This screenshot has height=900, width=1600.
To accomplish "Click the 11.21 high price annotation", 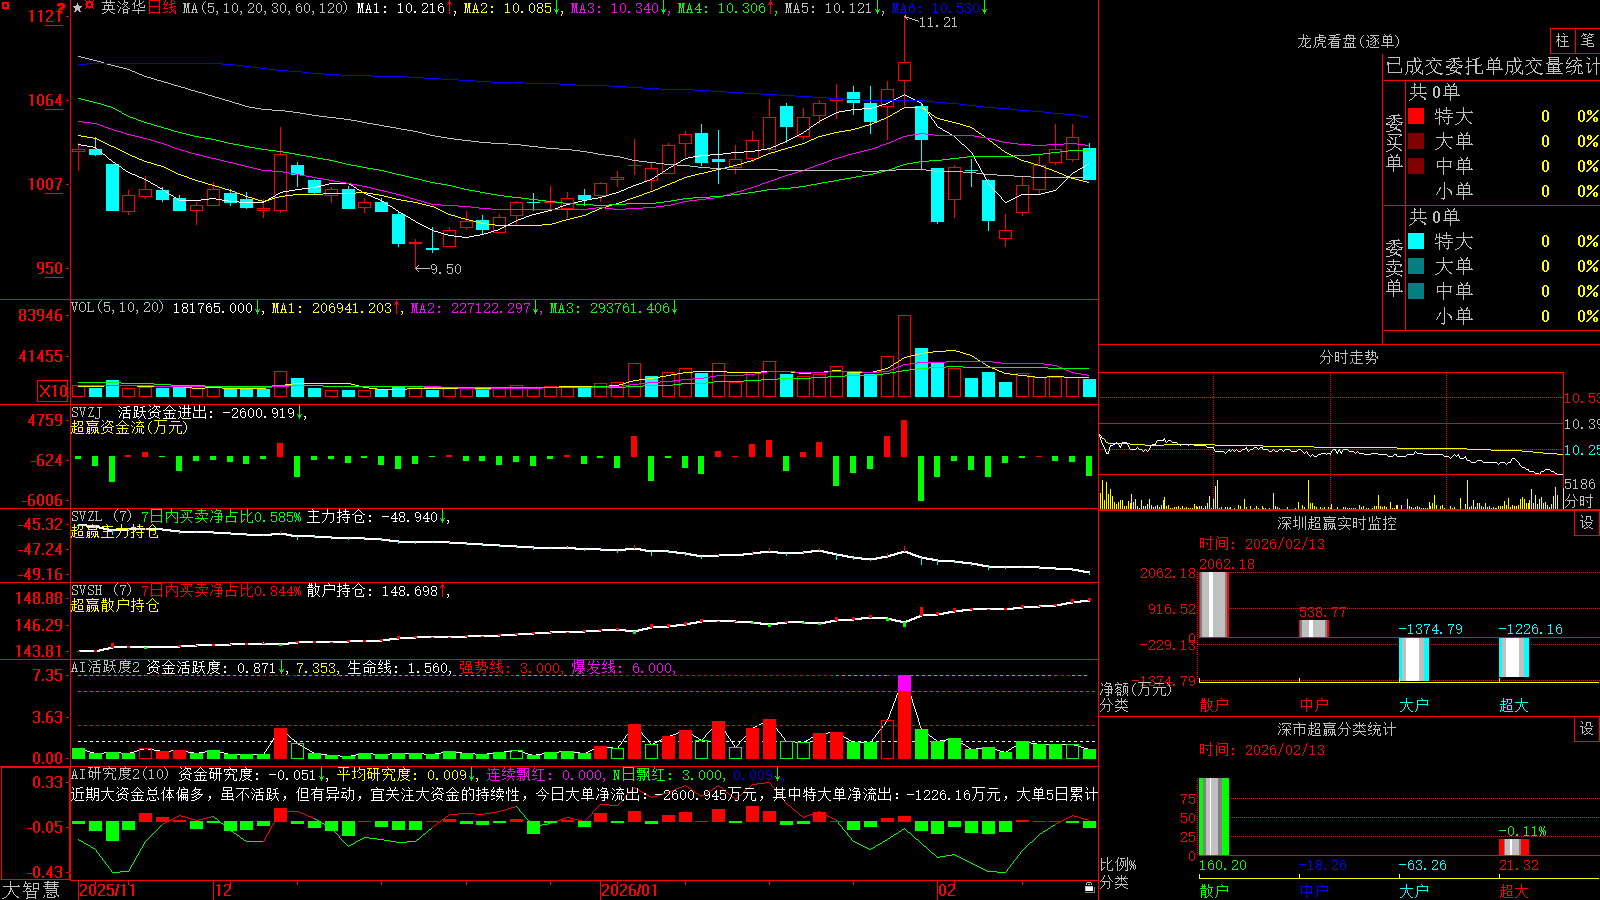I will pyautogui.click(x=938, y=22).
